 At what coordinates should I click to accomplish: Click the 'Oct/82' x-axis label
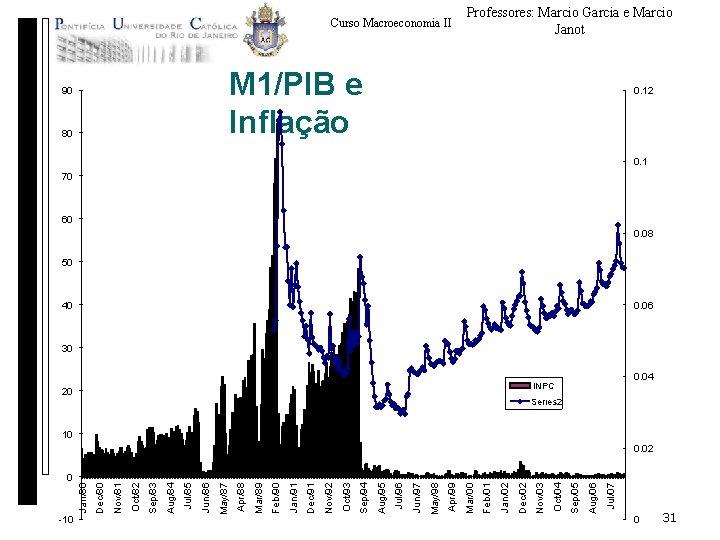coord(135,497)
